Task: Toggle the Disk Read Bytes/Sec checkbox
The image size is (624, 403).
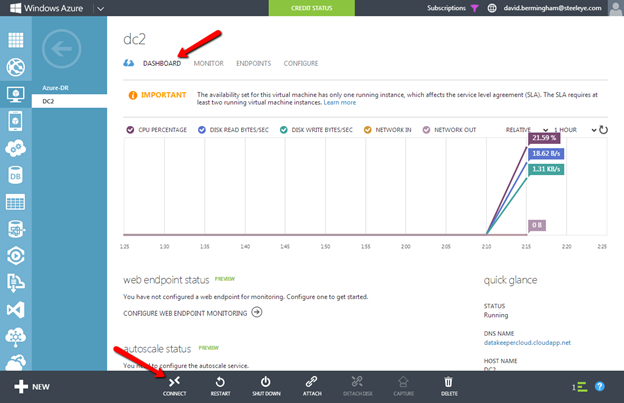Action: point(202,130)
